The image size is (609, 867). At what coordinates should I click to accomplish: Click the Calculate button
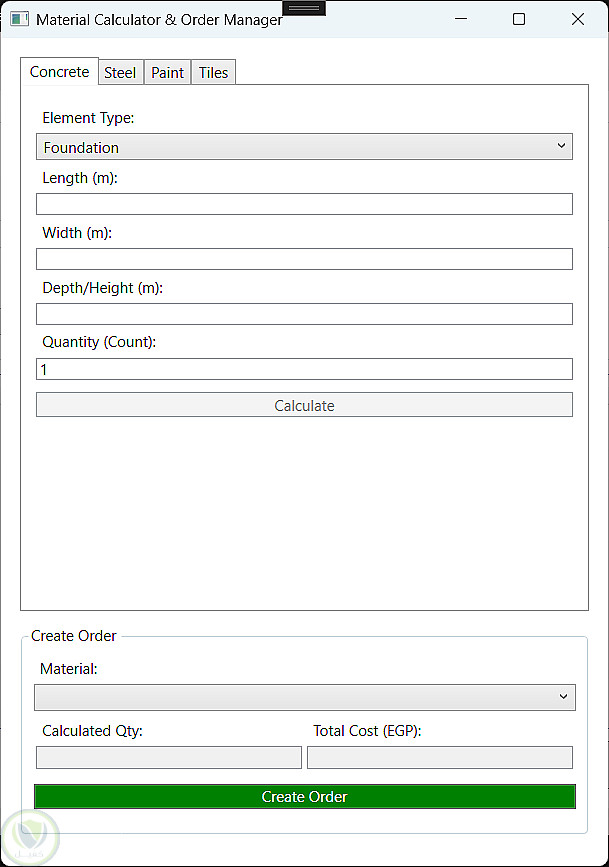304,405
